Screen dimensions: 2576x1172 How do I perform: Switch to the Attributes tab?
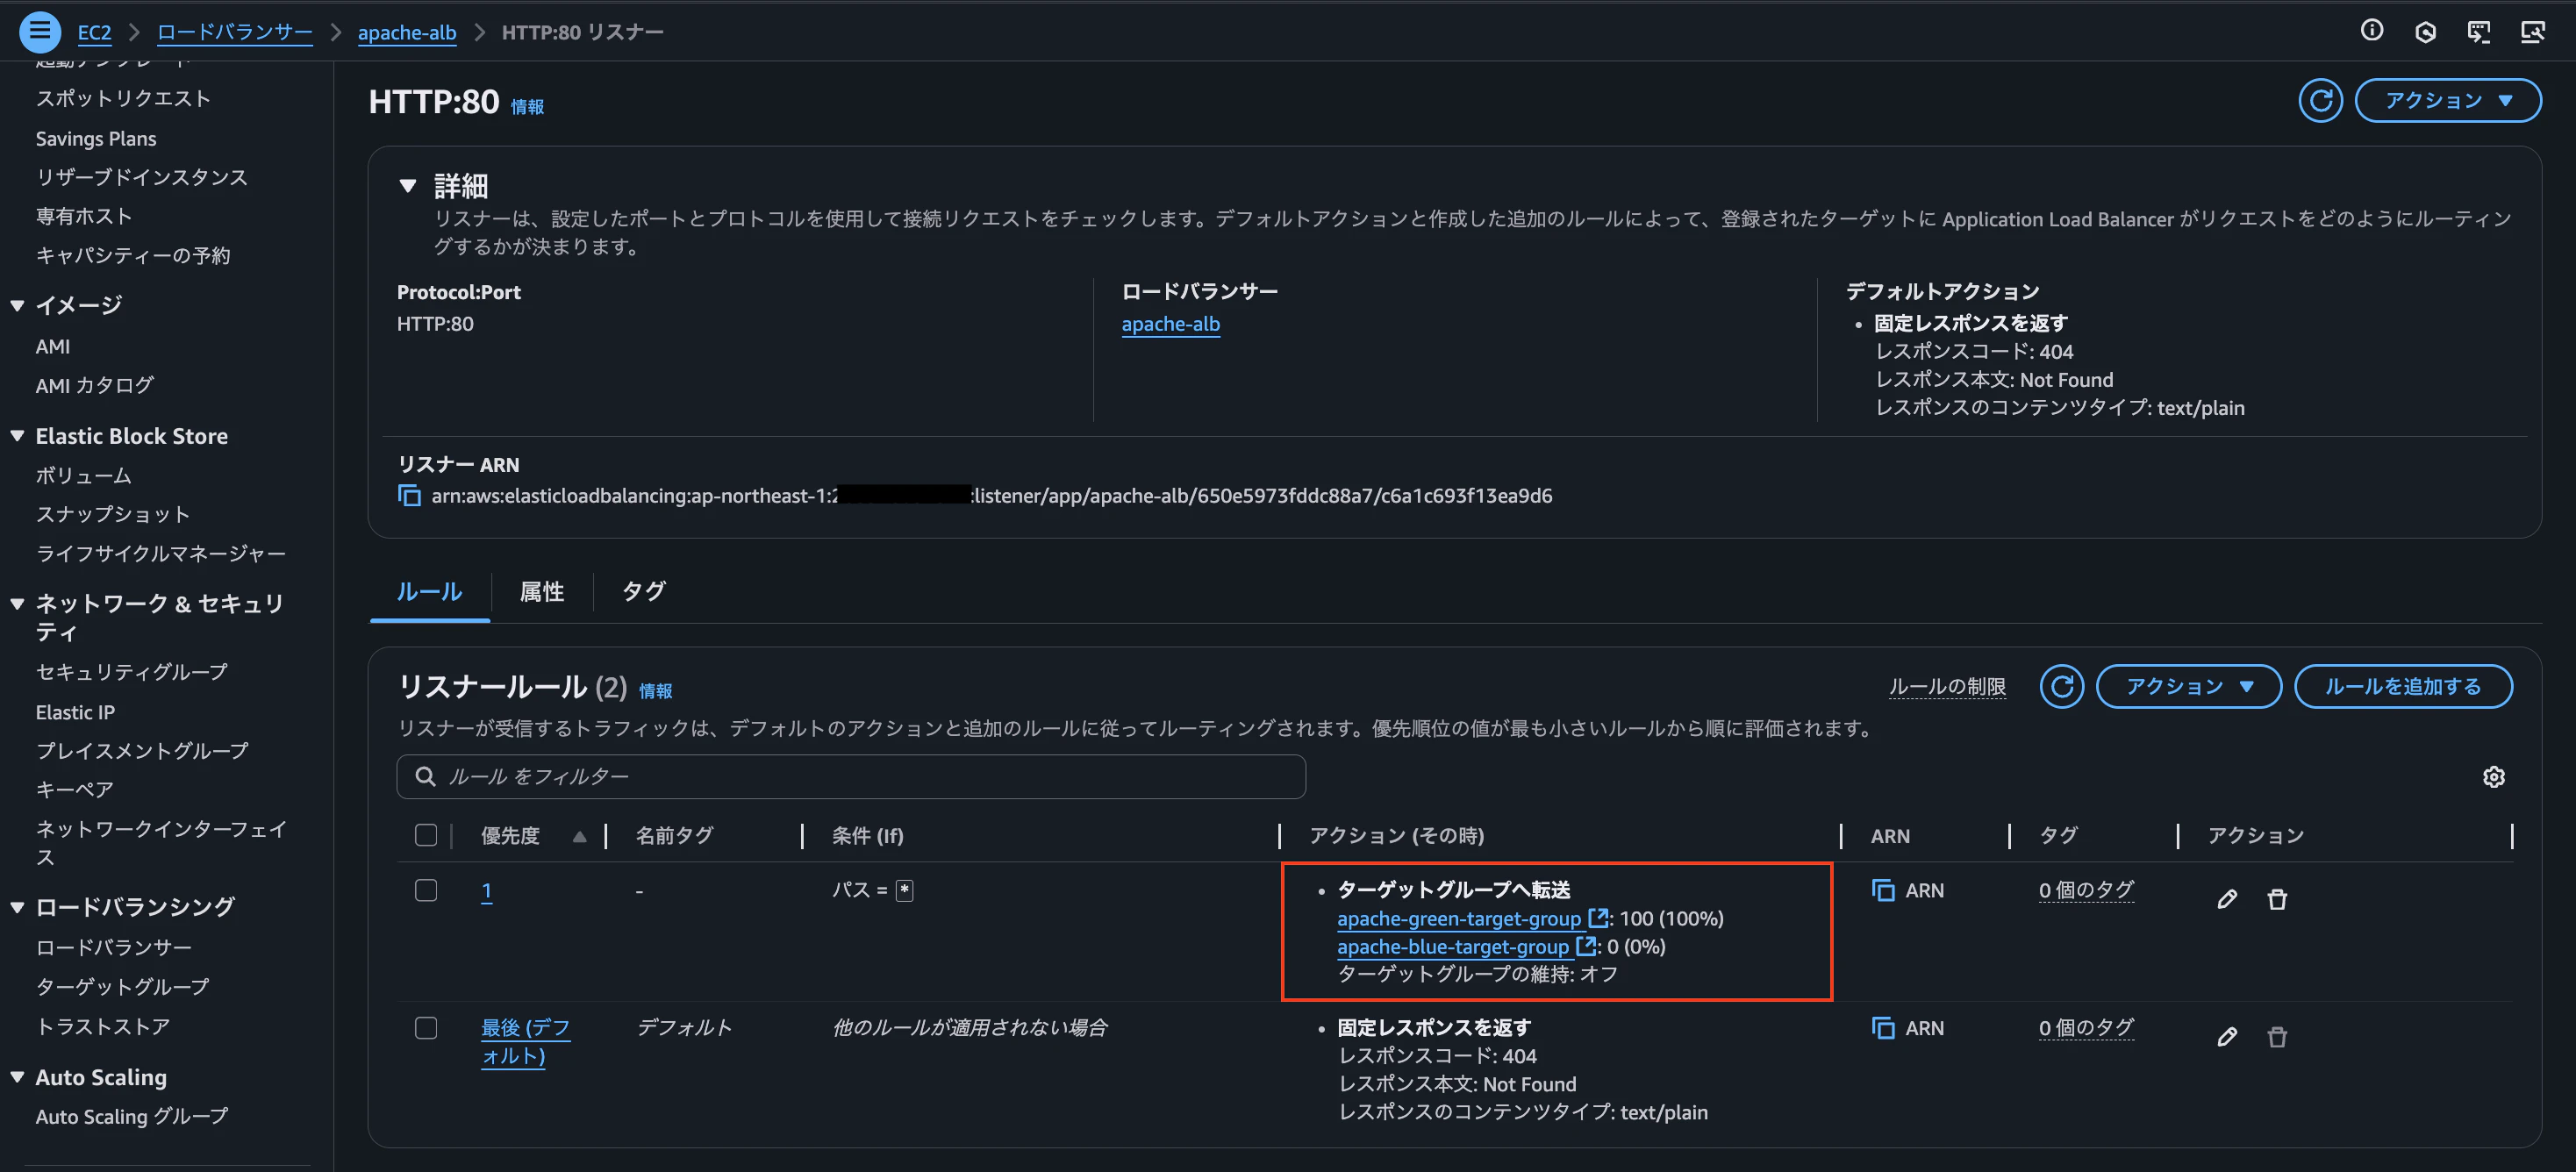coord(542,592)
